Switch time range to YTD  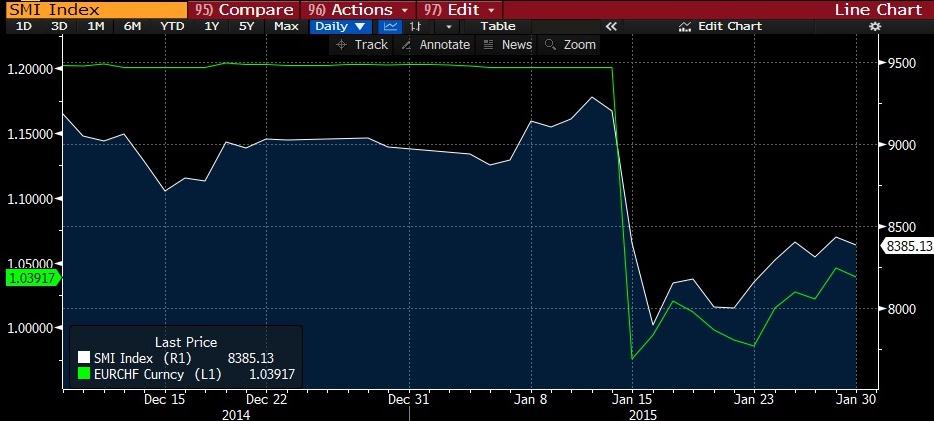pyautogui.click(x=172, y=26)
